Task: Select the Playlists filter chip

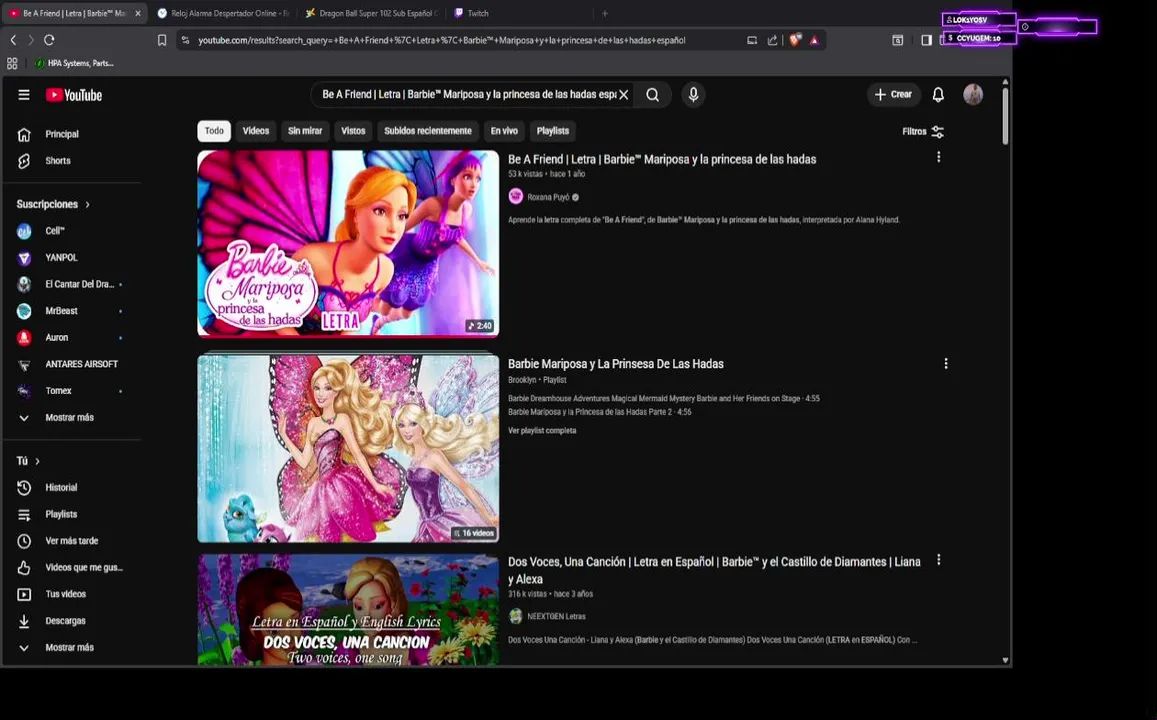Action: pos(553,131)
